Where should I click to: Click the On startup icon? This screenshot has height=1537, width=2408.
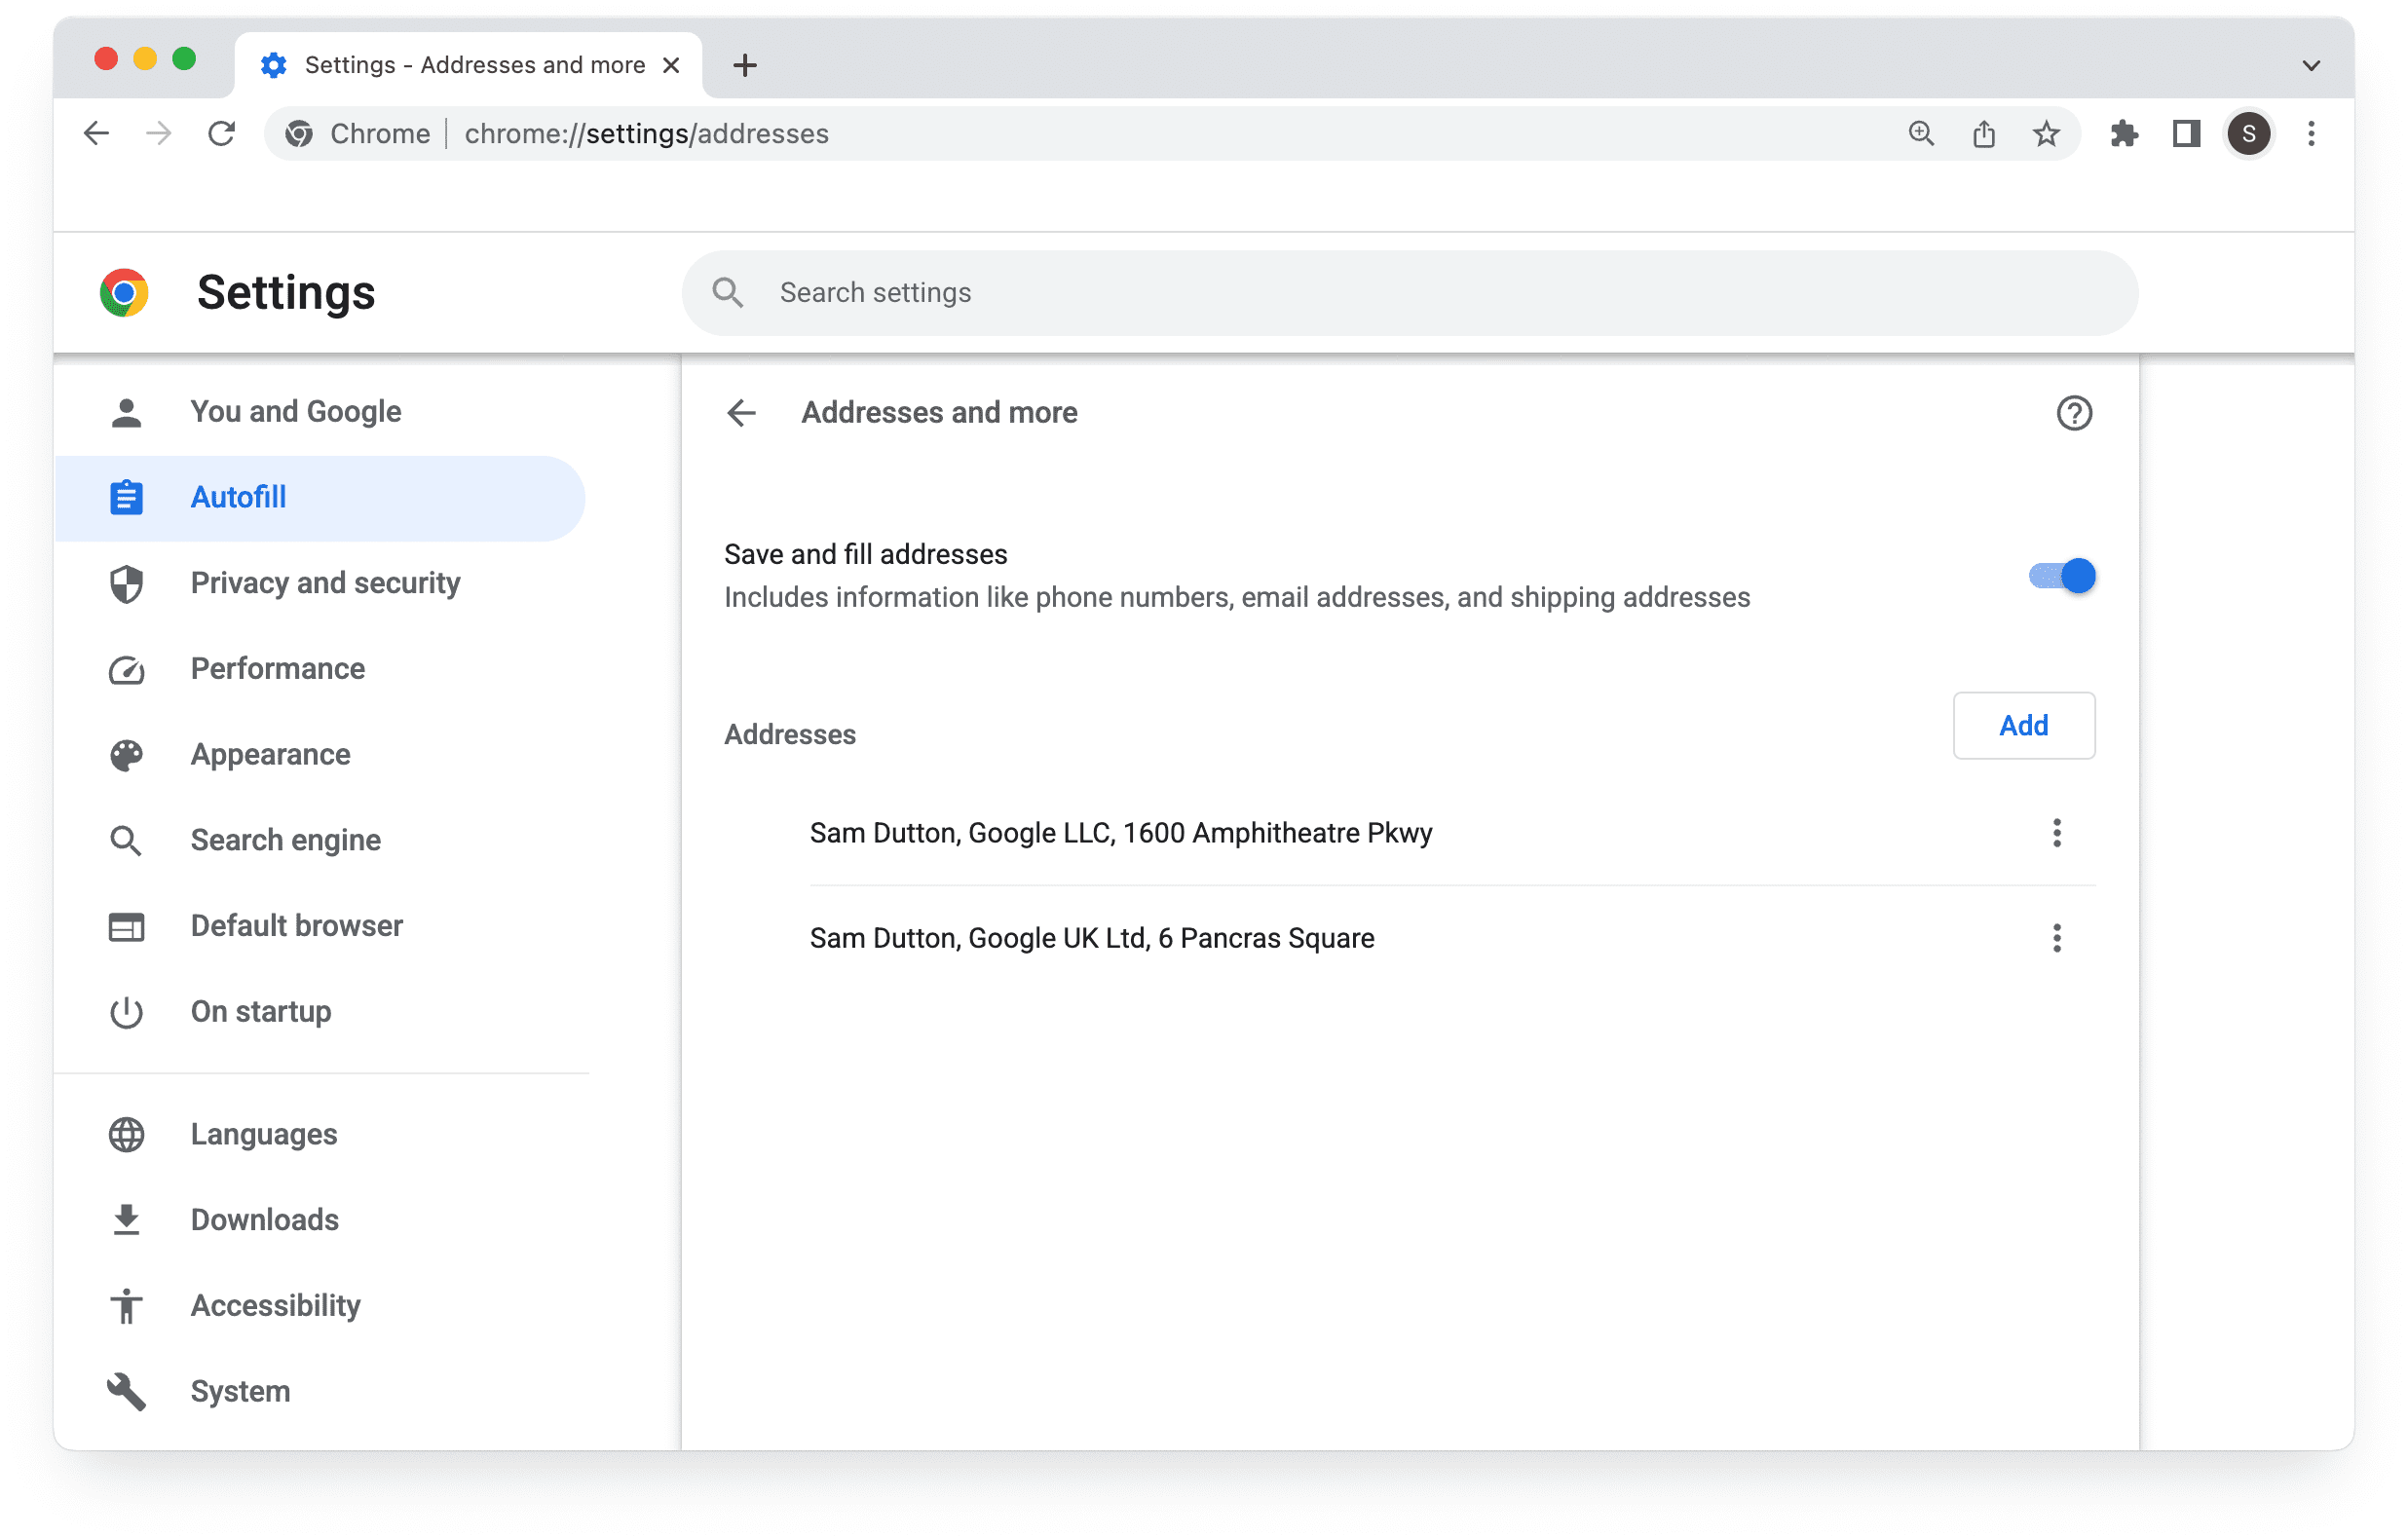point(125,1011)
